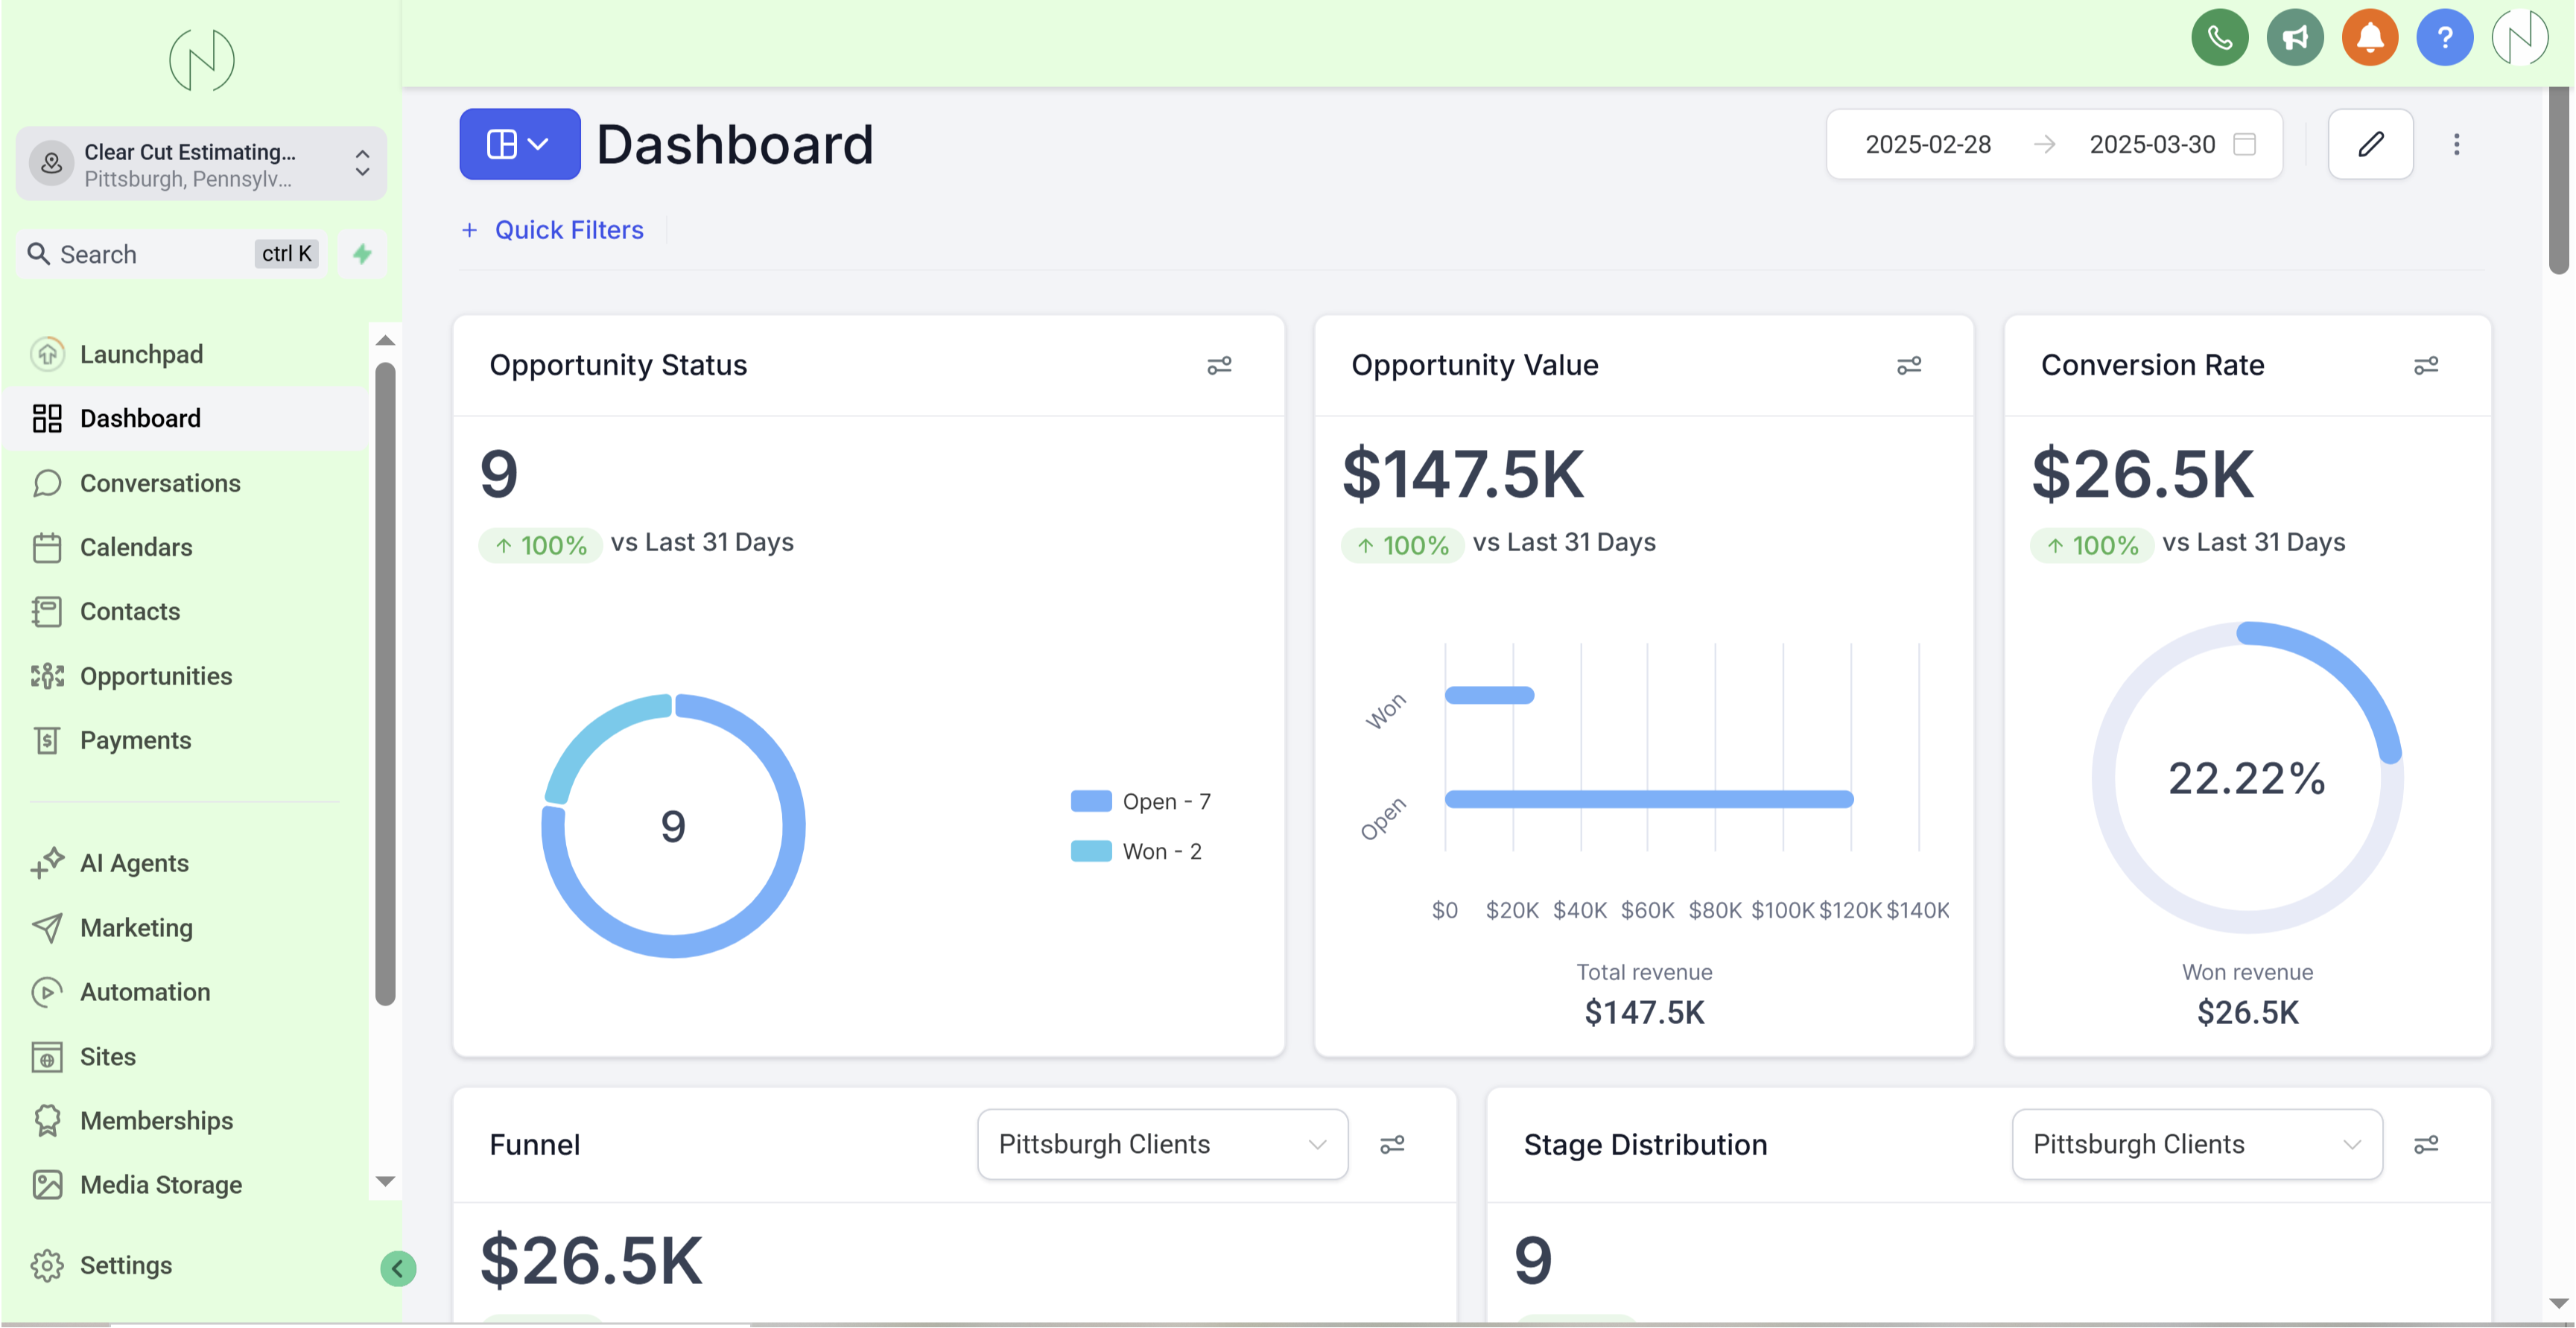Open the Clear Cut Estimating account switcher
The width and height of the screenshot is (2576, 1328).
[201, 164]
